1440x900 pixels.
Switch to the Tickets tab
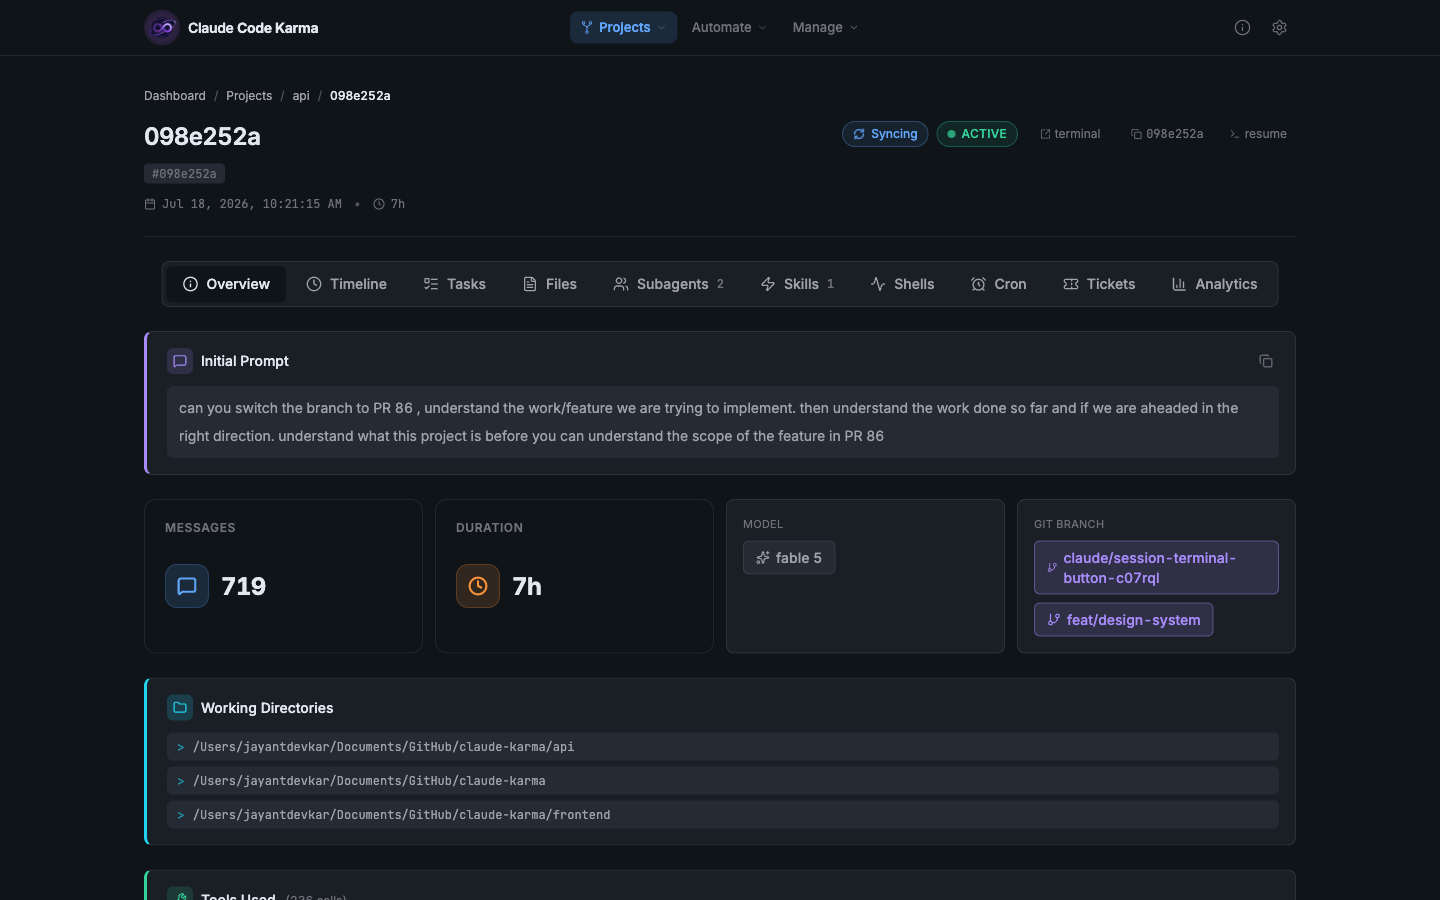point(1099,284)
